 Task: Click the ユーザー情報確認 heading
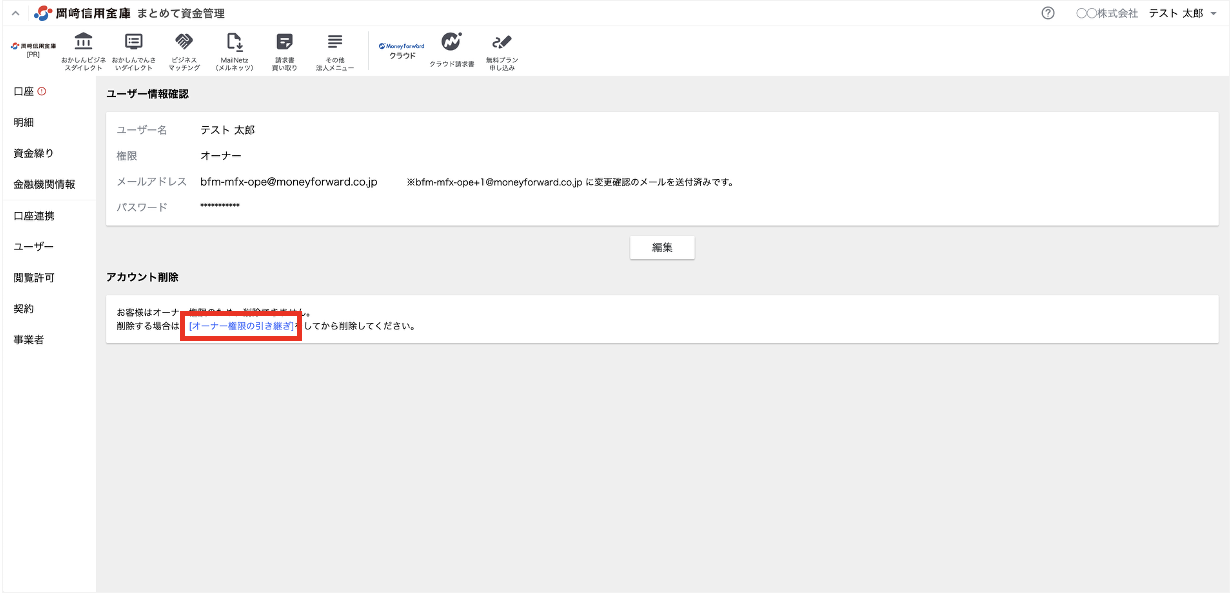(147, 94)
